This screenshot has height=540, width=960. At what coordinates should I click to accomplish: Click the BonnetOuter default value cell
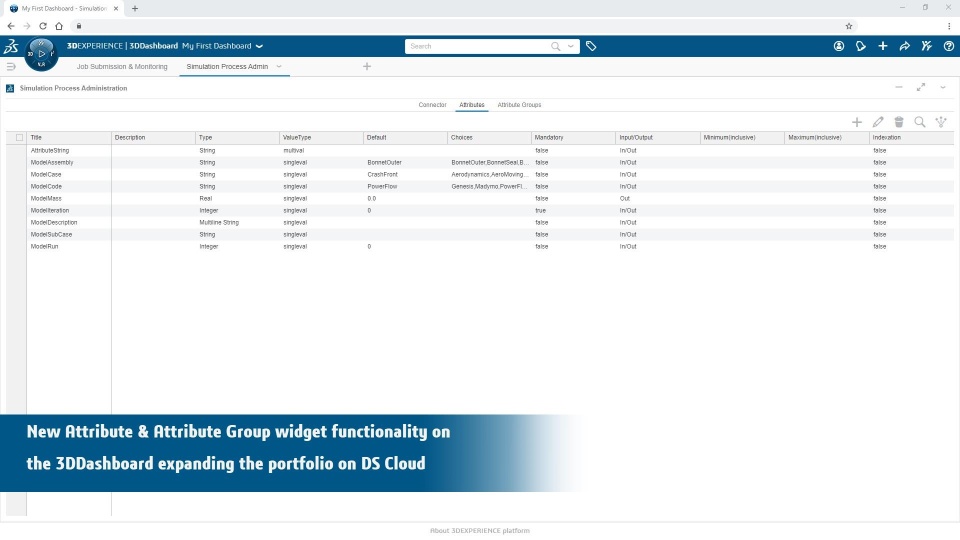pos(384,162)
